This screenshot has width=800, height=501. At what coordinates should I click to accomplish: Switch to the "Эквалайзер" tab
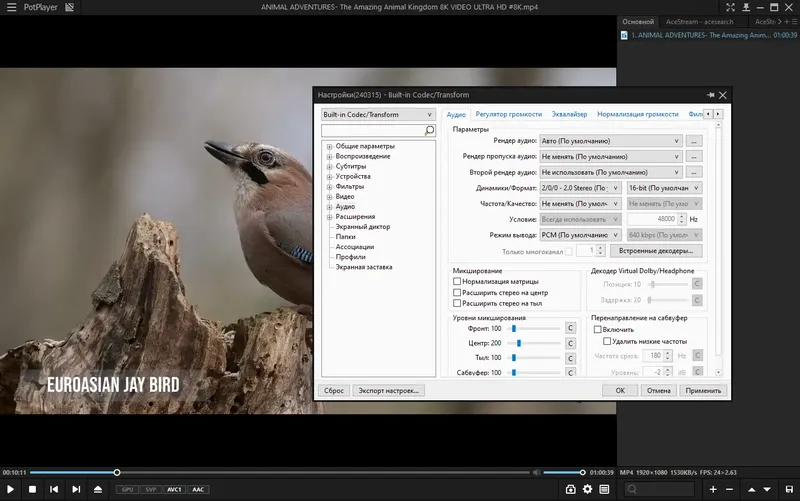click(570, 115)
